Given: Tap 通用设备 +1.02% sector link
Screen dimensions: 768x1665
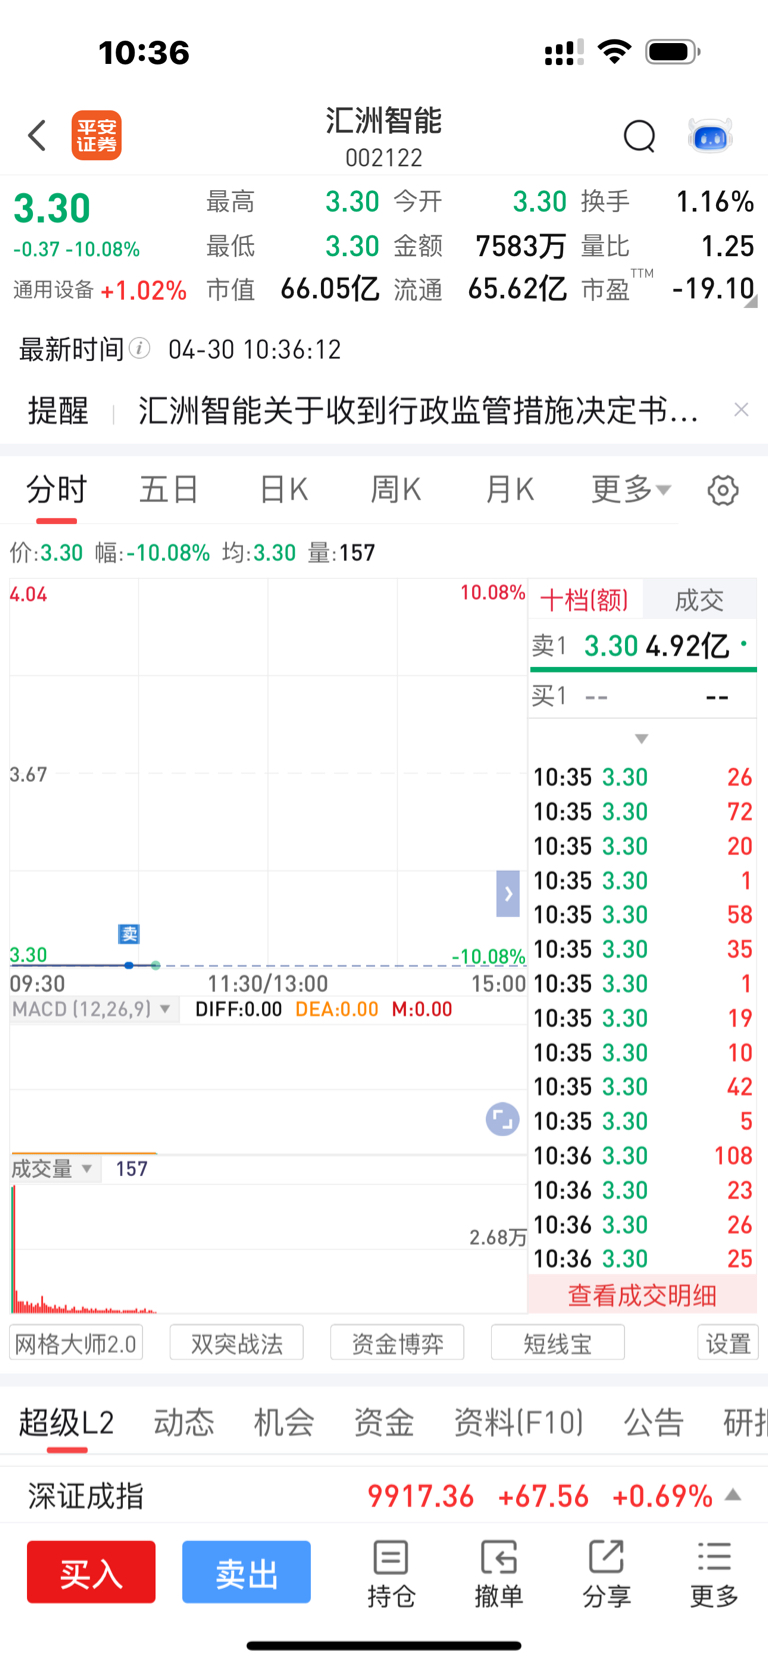Looking at the screenshot, I should click(100, 290).
